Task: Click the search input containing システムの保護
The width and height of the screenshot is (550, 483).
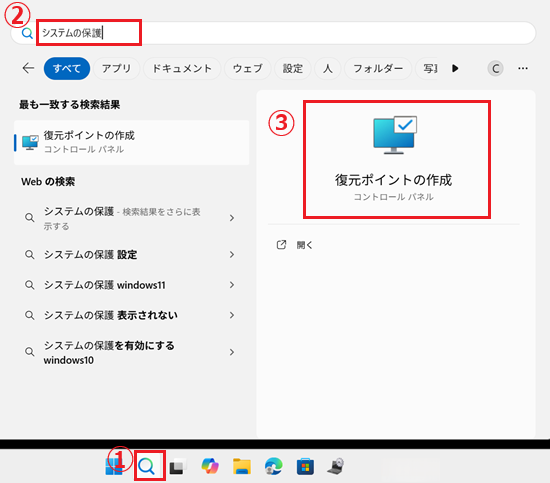Action: pyautogui.click(x=274, y=33)
